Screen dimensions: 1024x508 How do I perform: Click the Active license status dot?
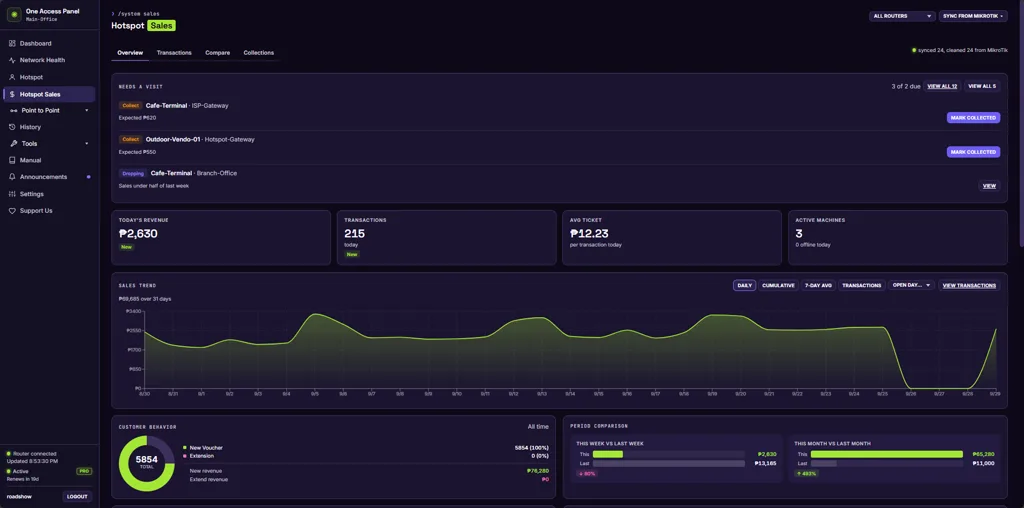click(8, 471)
